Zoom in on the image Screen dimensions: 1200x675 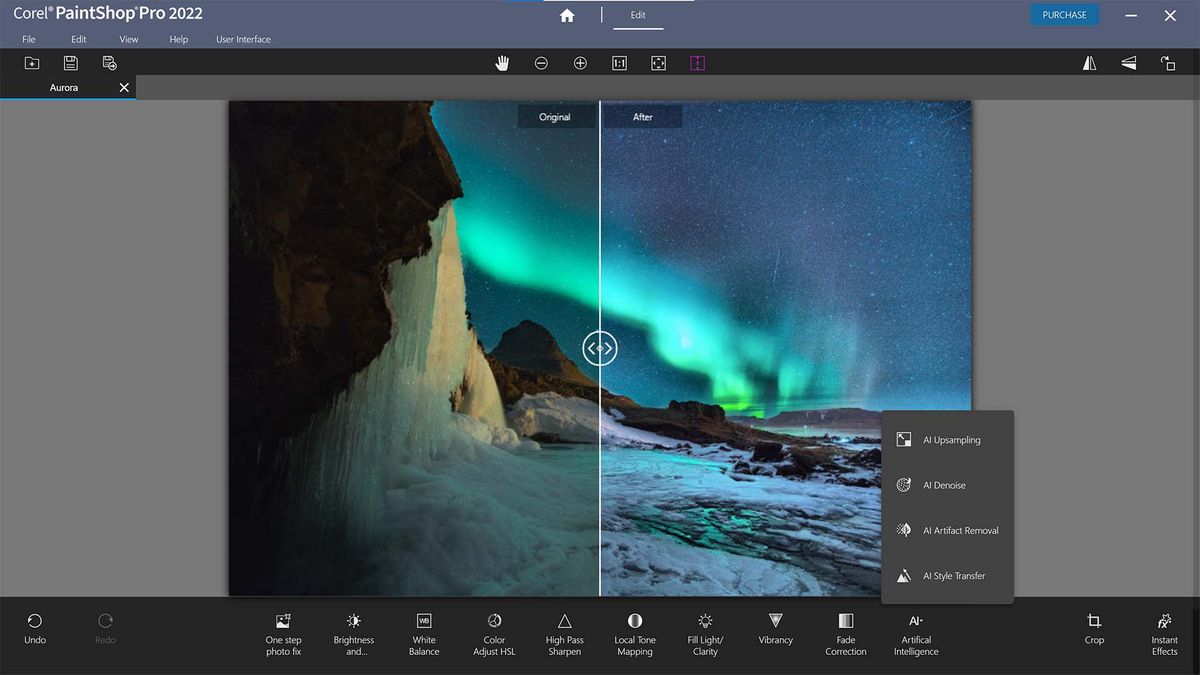580,62
